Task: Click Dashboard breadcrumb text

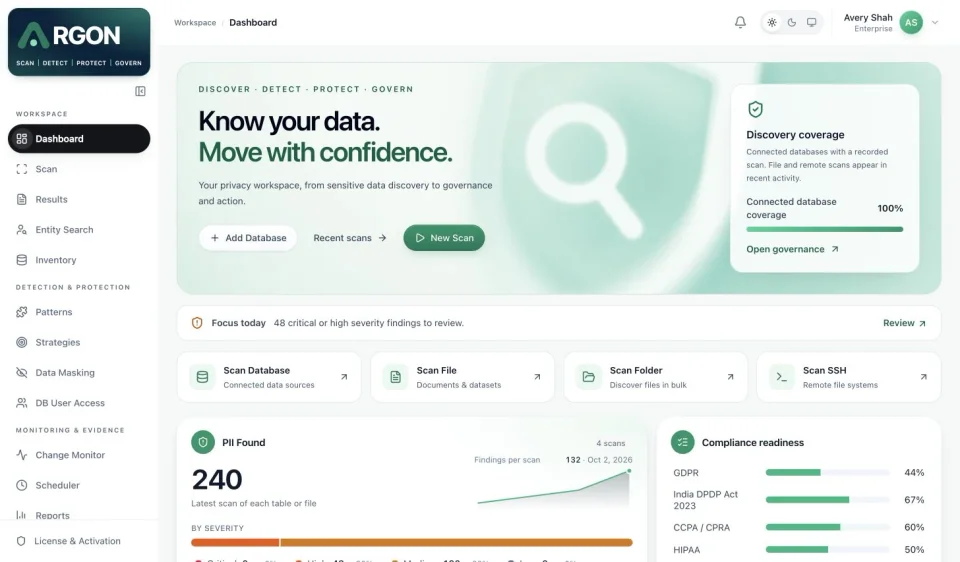Action: (x=253, y=23)
